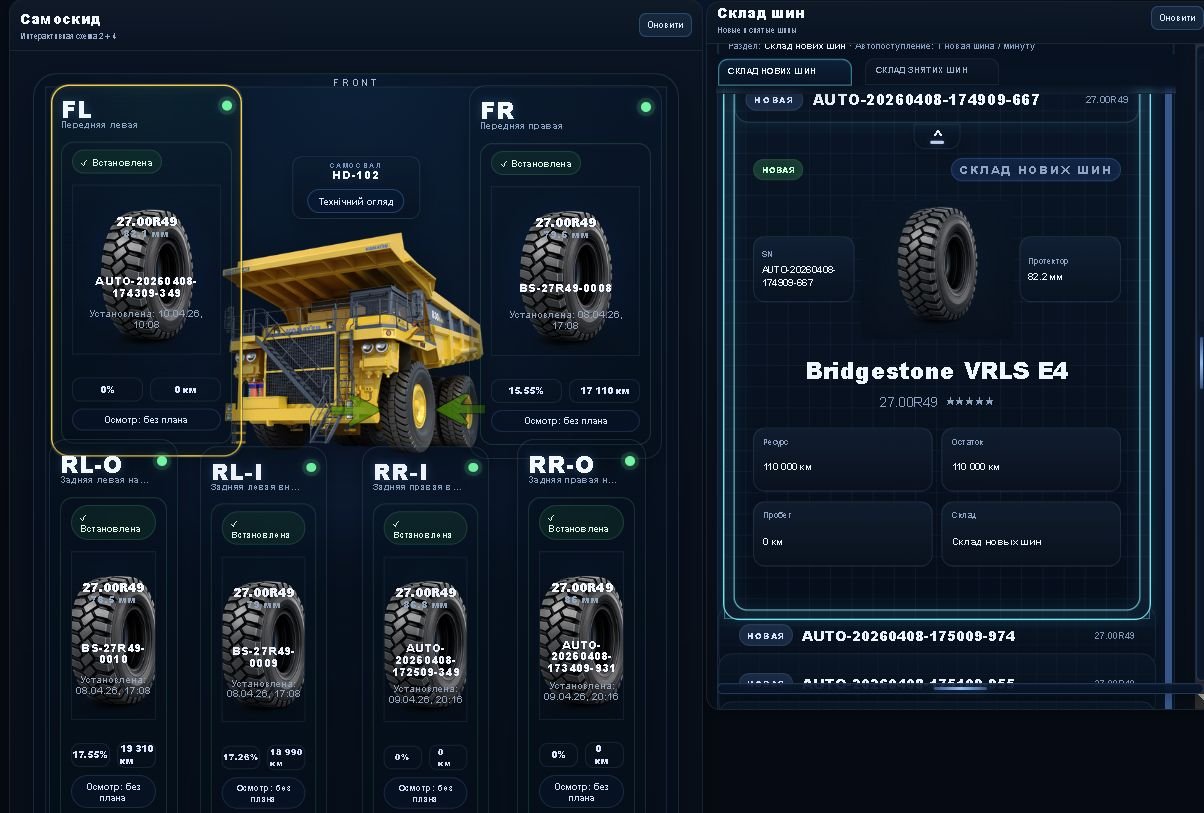This screenshot has width=1204, height=813.
Task: Click FL Встановлена status badge
Action: click(117, 162)
